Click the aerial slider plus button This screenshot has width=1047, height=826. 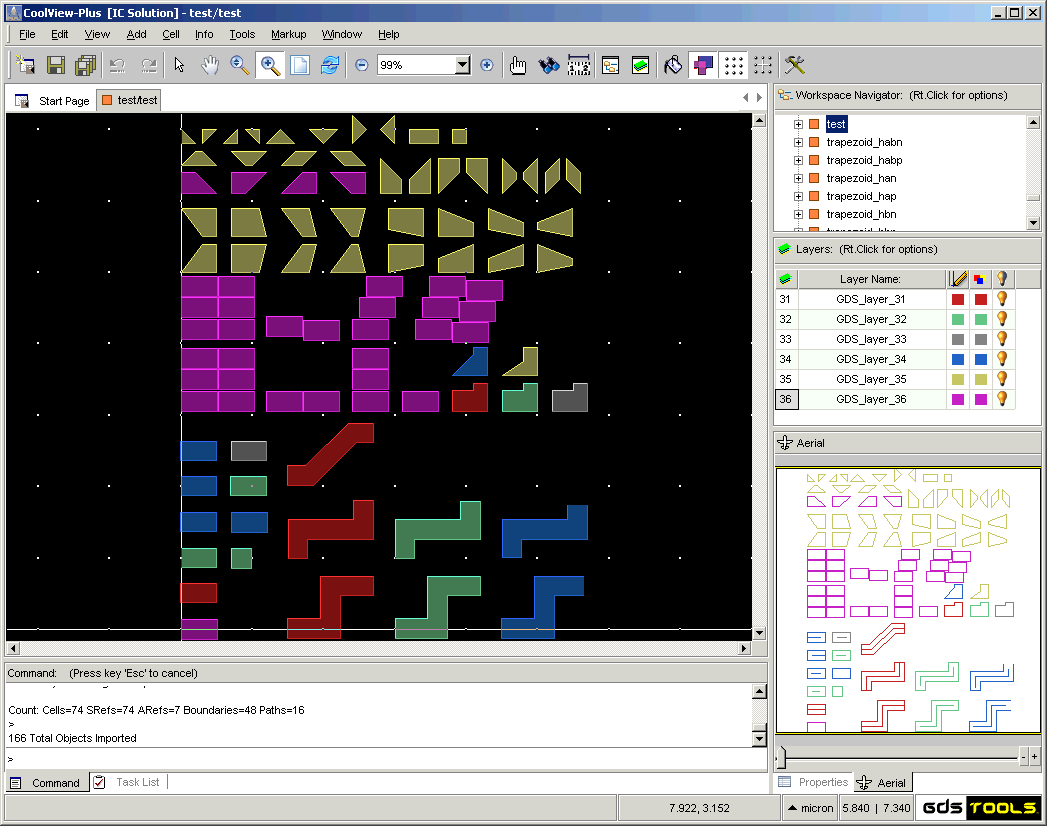tap(1034, 757)
